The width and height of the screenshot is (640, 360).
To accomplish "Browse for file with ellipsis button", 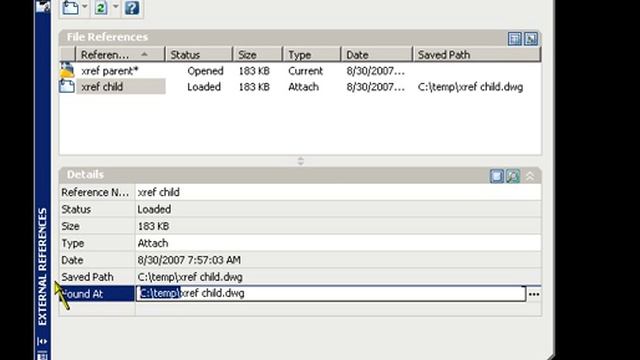I will click(x=534, y=294).
